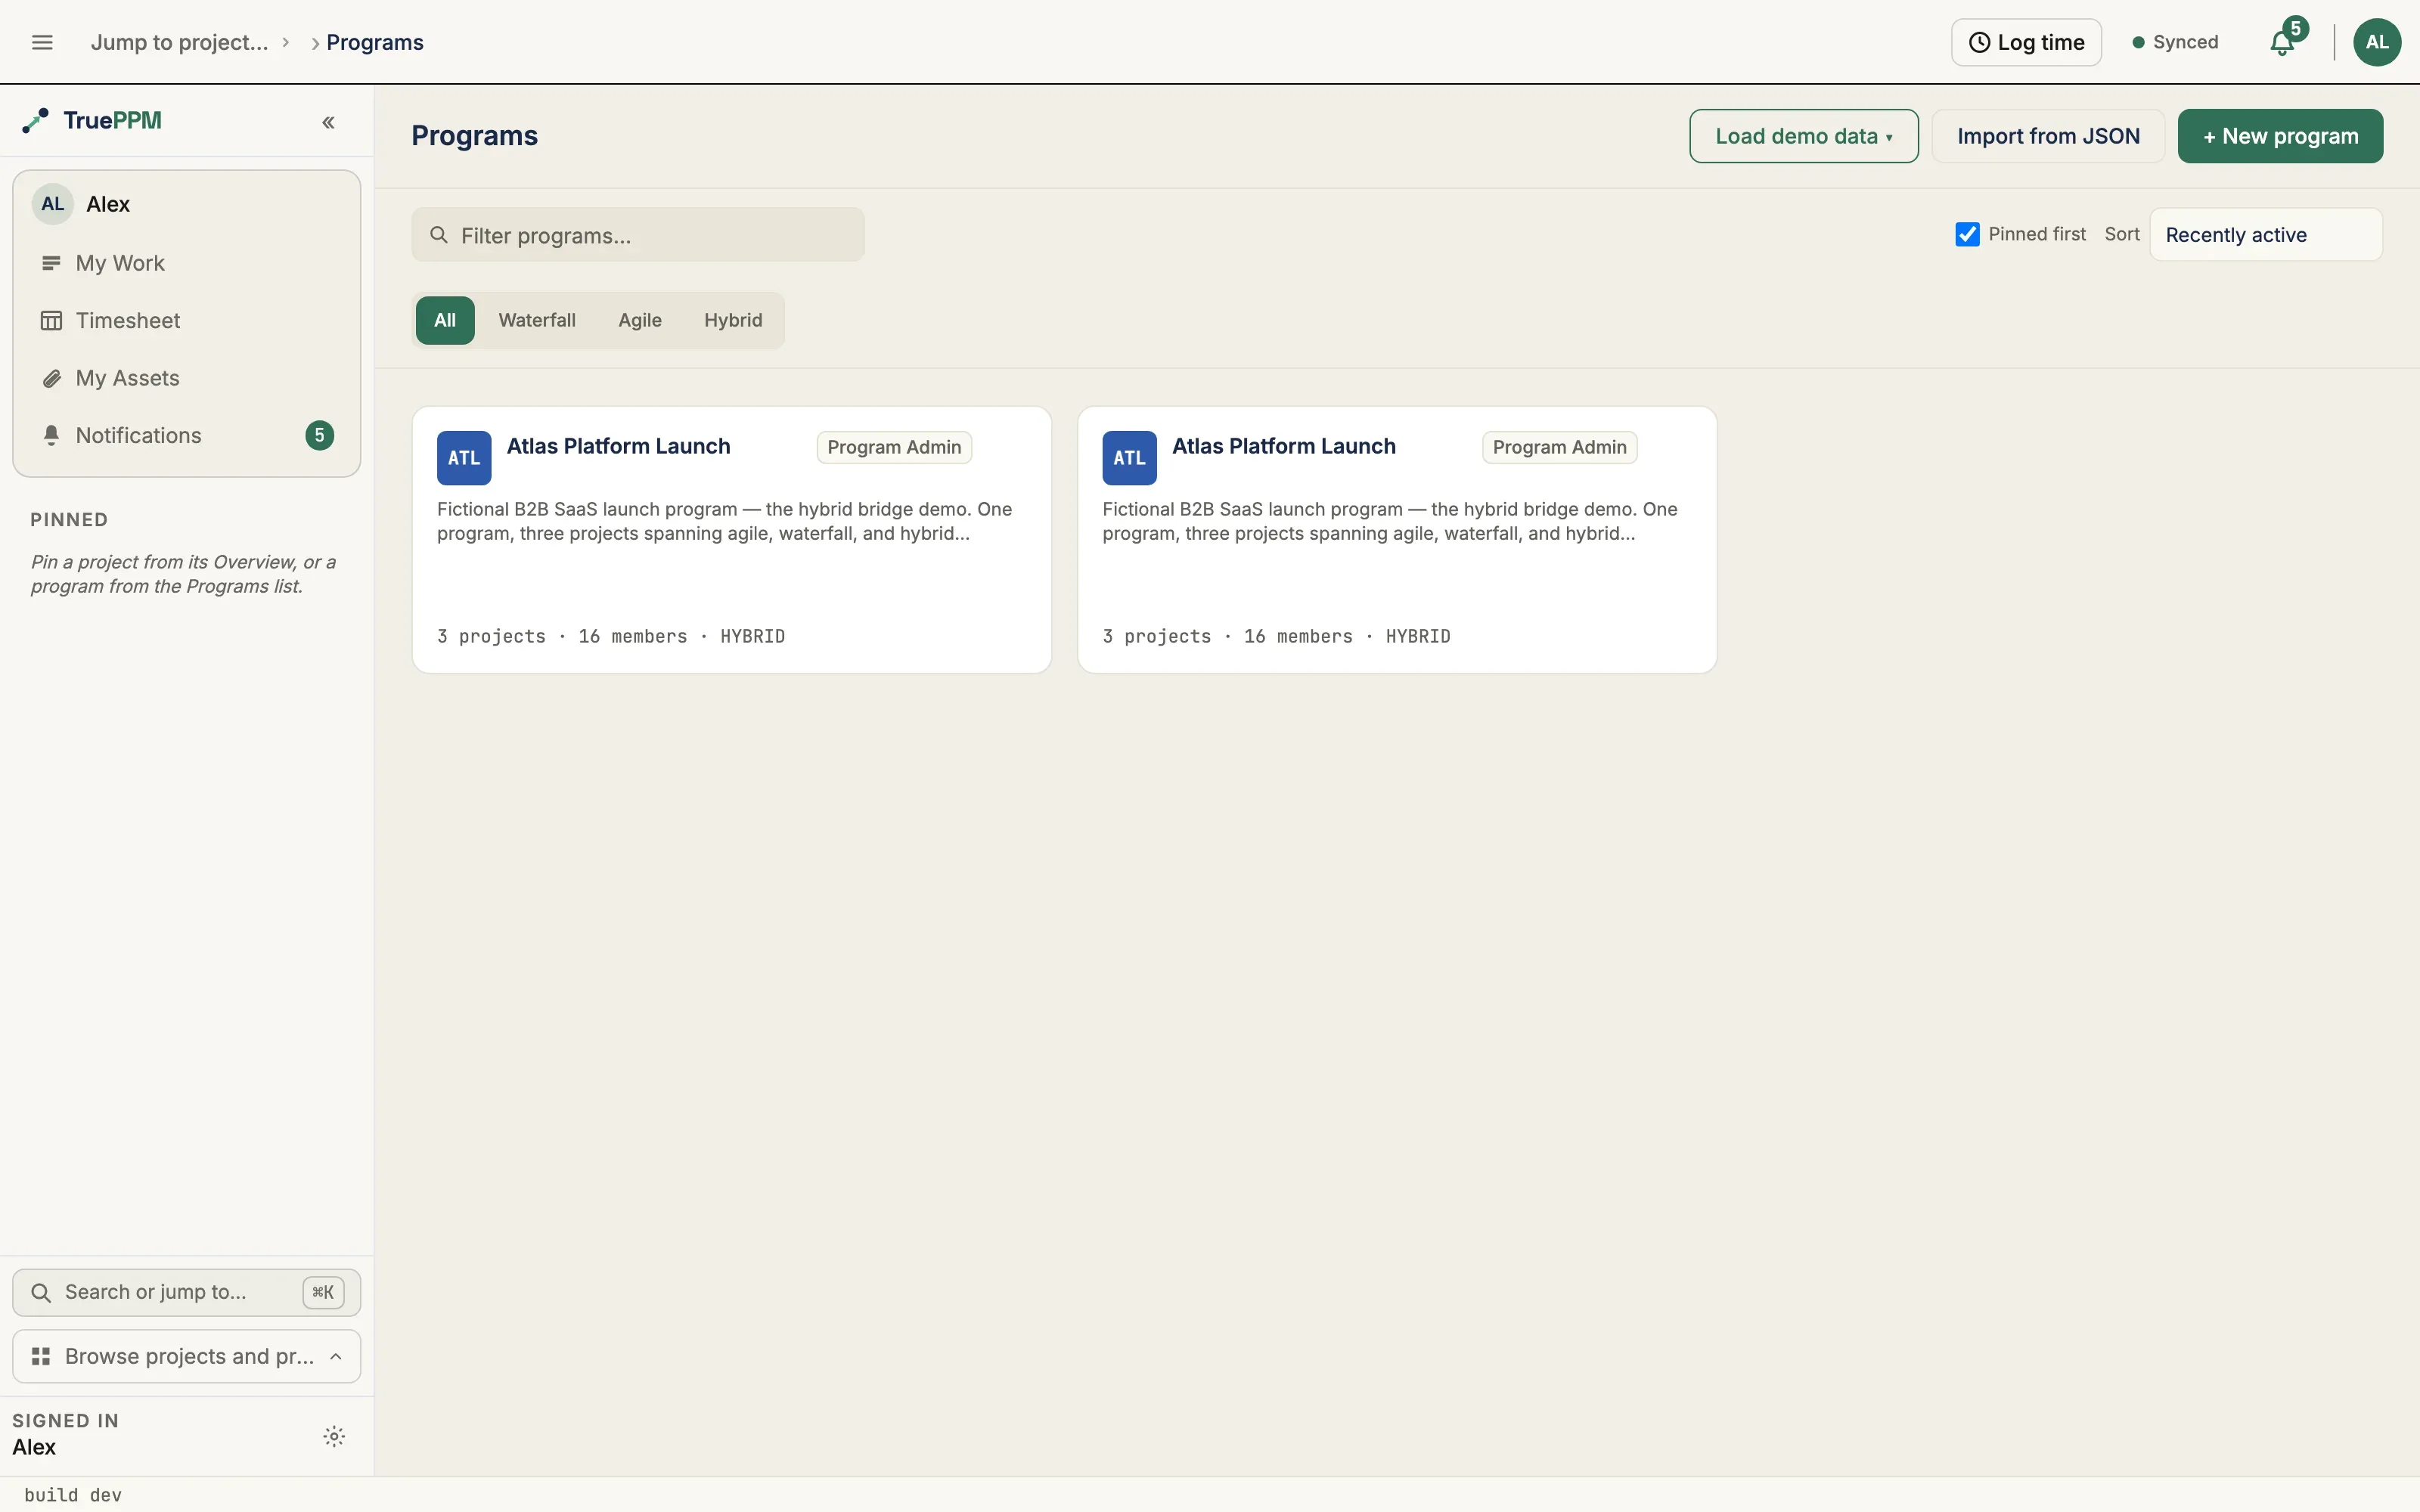This screenshot has height=1512, width=2420.
Task: Open the notifications bell in top bar
Action: (x=2282, y=43)
